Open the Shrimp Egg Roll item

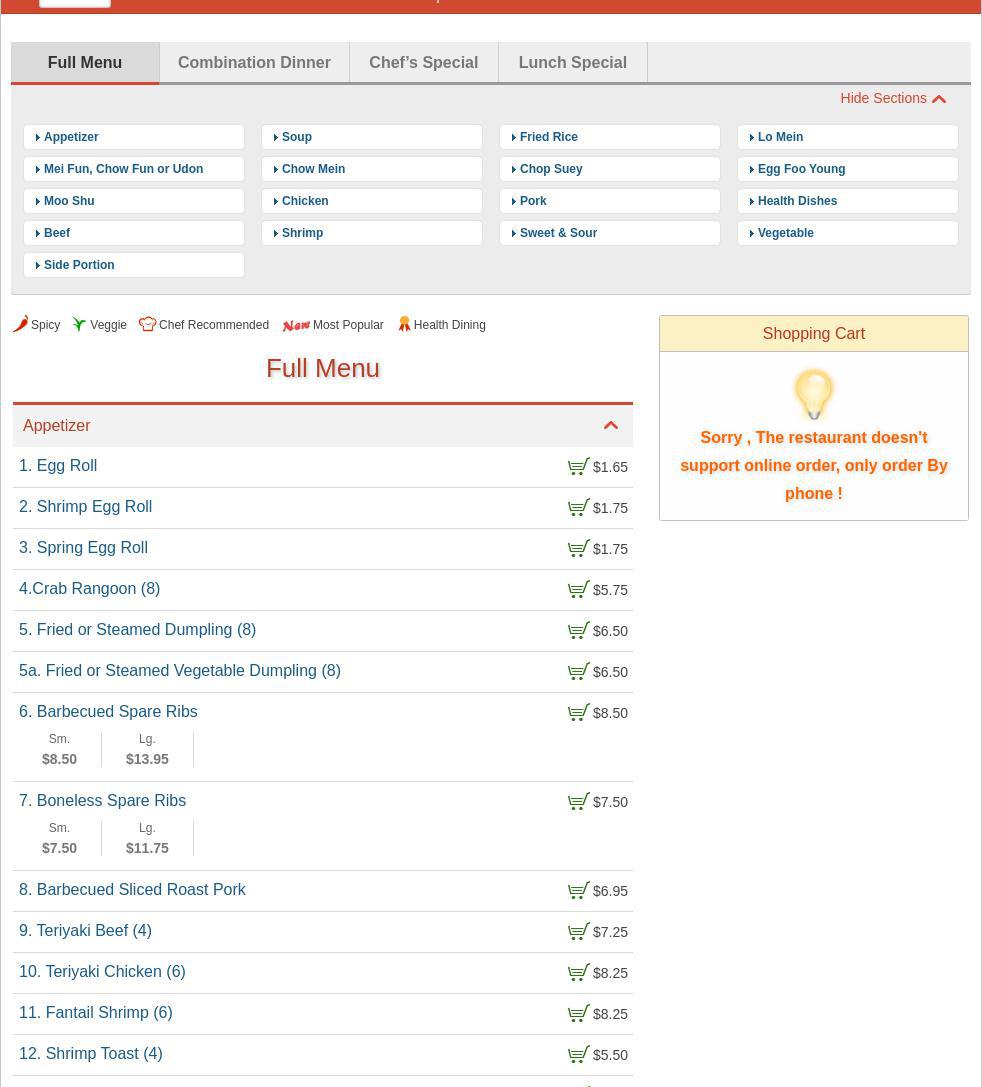click(94, 507)
